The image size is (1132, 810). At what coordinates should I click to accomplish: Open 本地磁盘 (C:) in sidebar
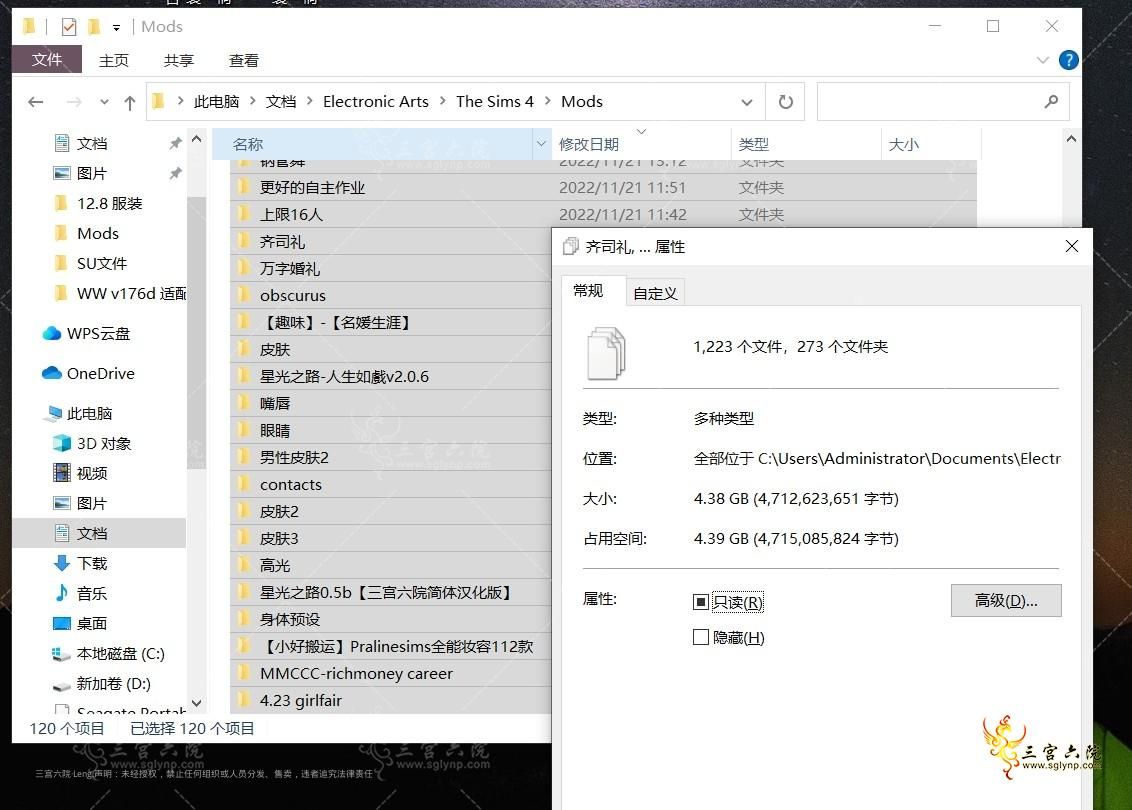tap(121, 653)
